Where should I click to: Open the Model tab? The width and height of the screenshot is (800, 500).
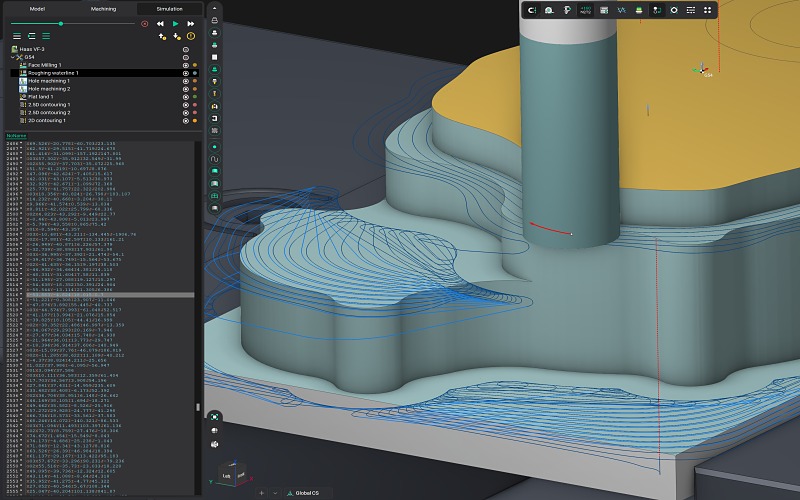pyautogui.click(x=37, y=8)
